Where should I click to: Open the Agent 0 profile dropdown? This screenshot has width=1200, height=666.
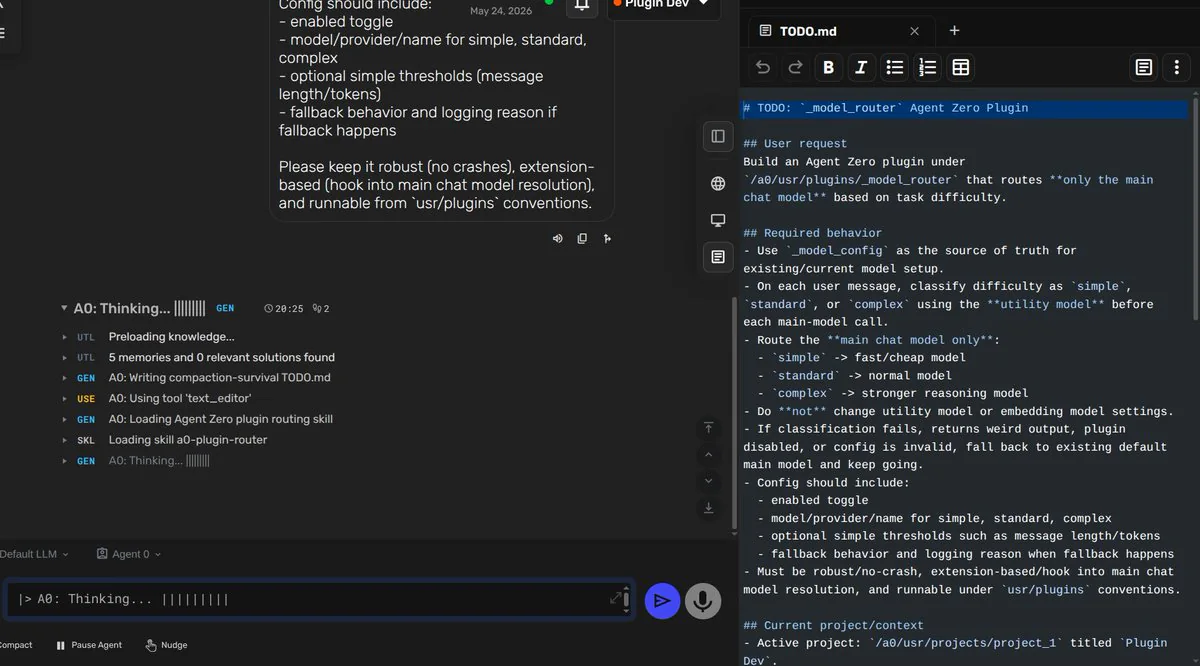(129, 554)
